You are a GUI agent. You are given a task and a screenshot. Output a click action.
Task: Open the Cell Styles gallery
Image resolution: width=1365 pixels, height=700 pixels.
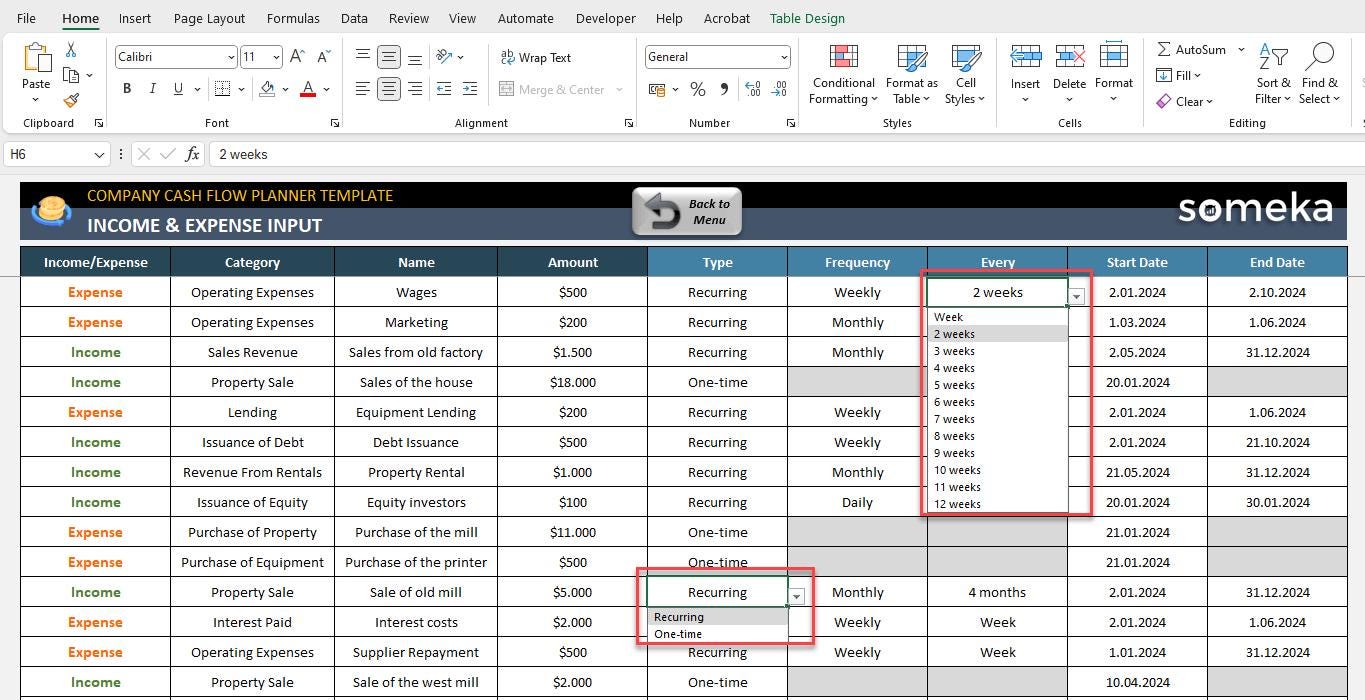click(963, 73)
